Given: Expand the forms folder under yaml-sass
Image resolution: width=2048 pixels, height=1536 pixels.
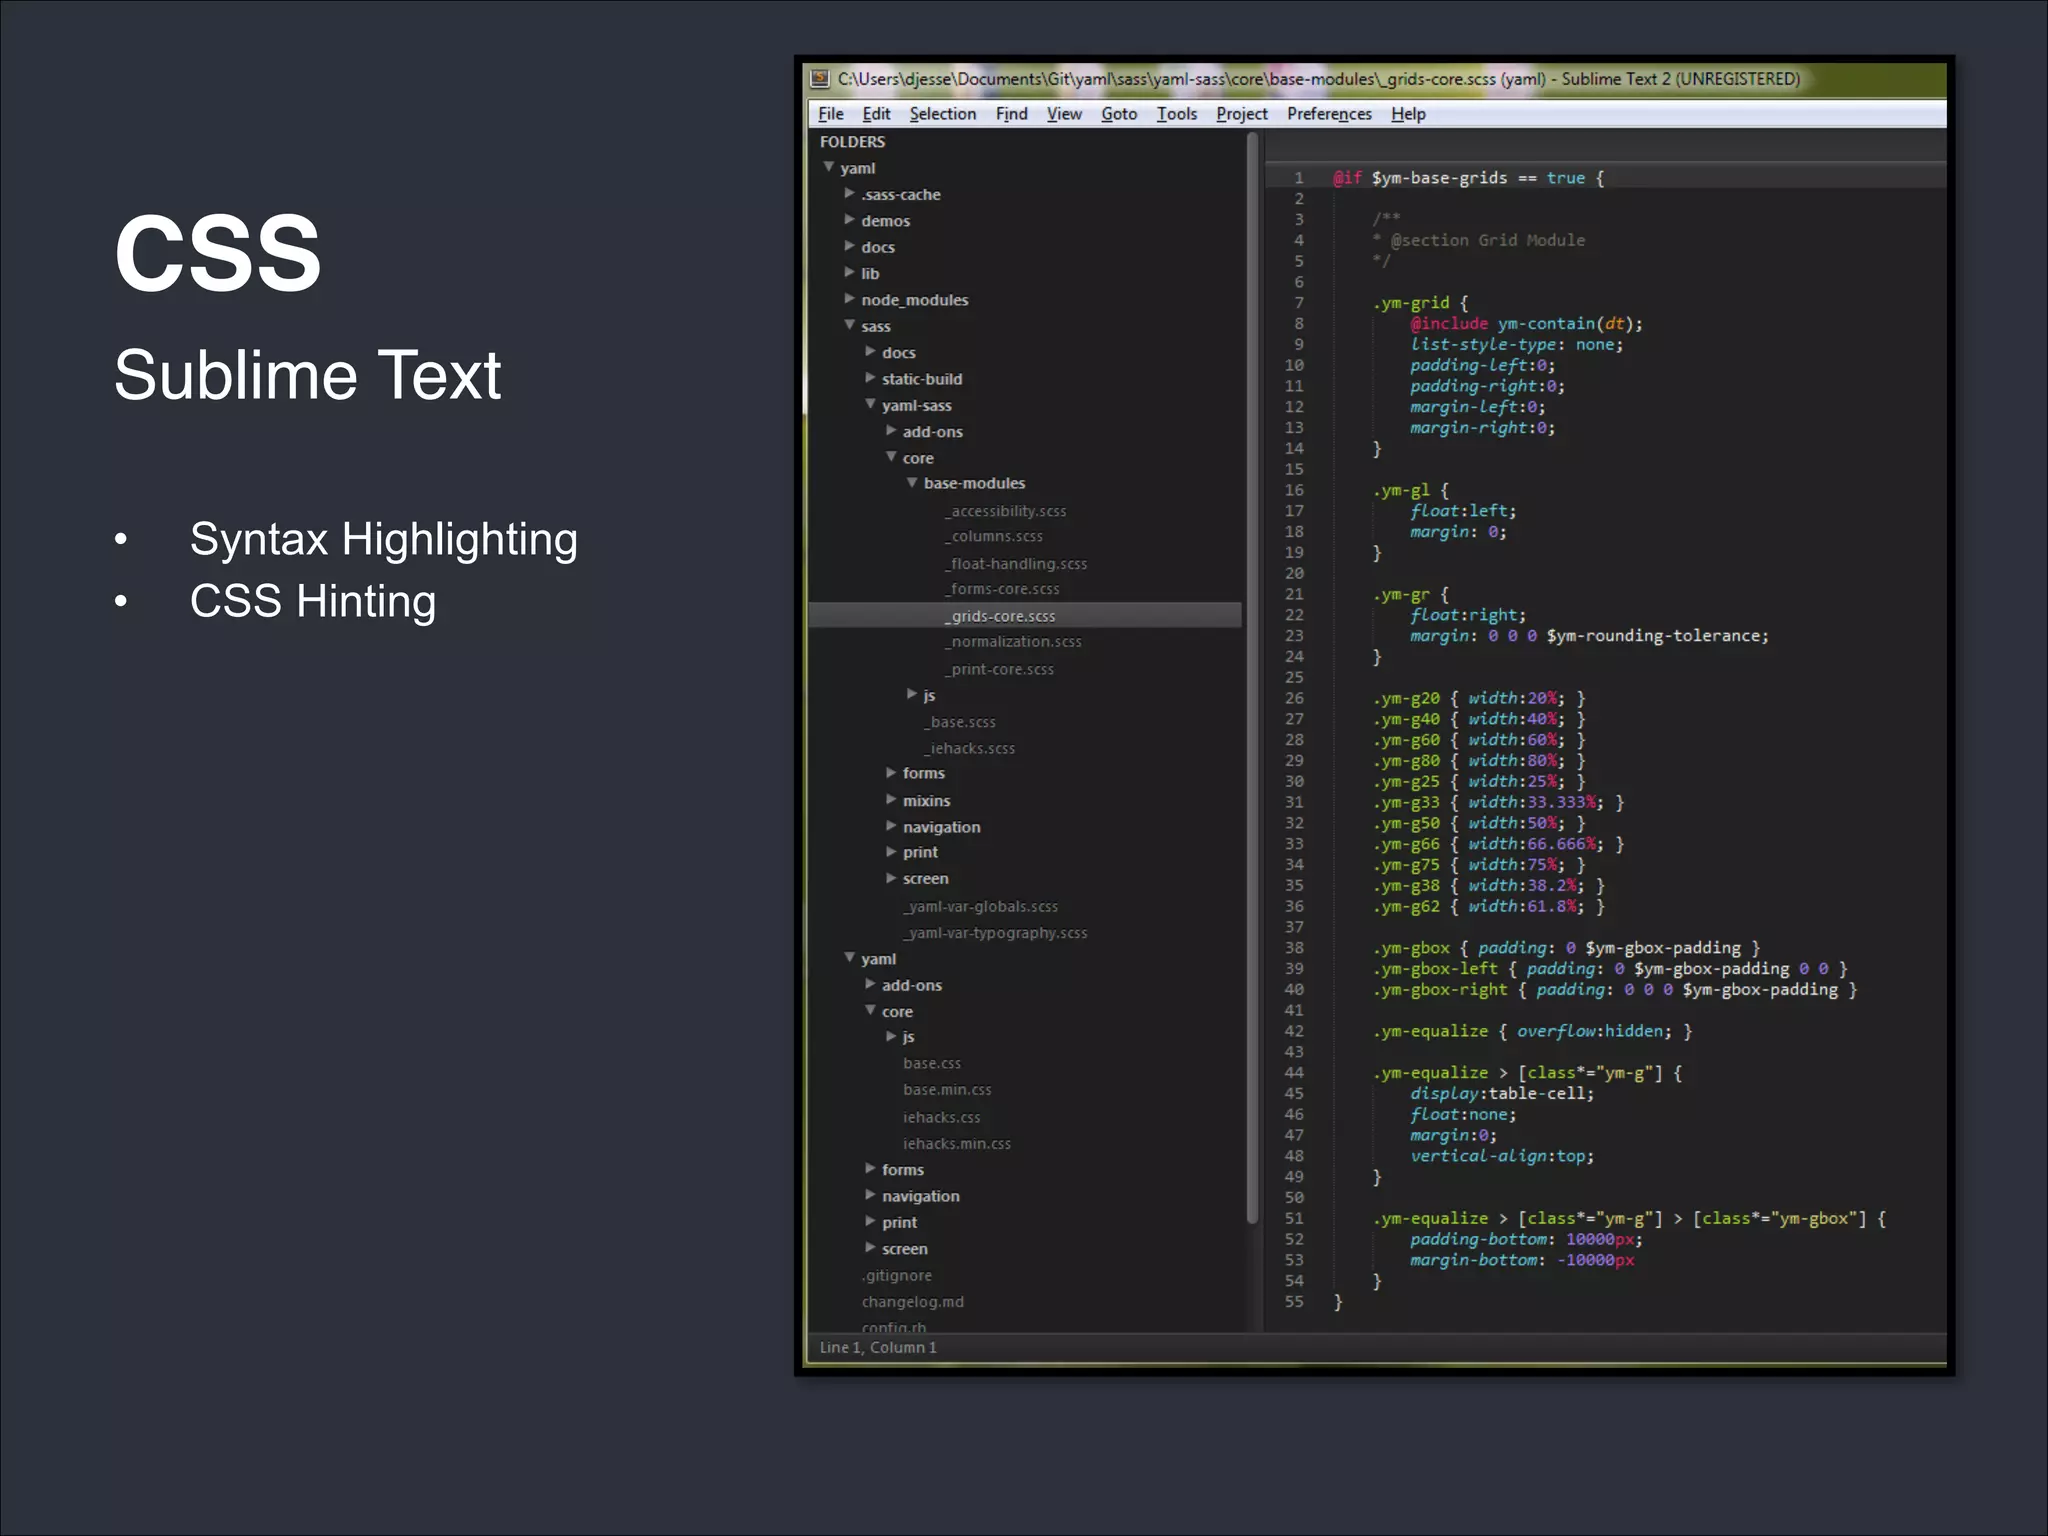Looking at the screenshot, I should pos(891,772).
